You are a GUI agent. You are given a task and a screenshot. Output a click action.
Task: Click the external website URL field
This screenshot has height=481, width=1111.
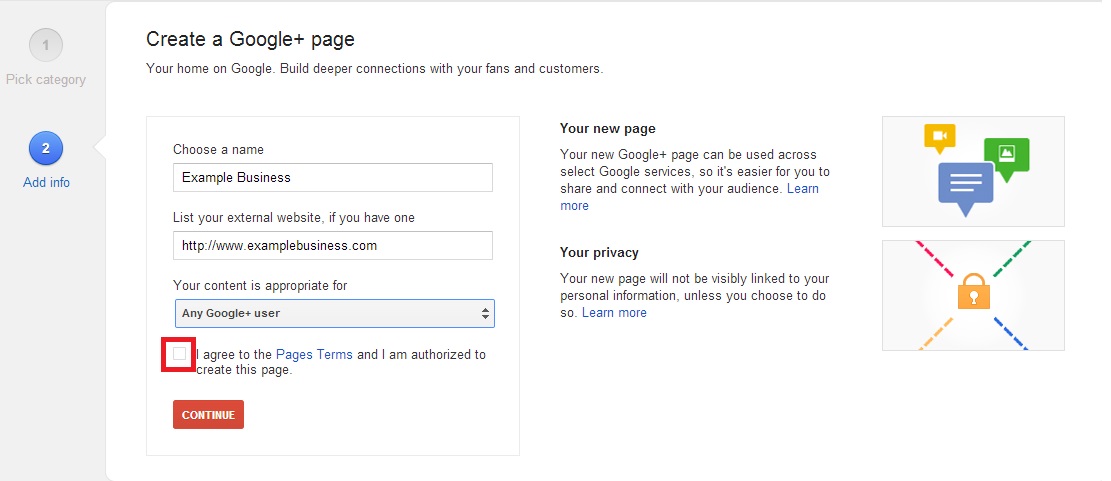pos(333,246)
